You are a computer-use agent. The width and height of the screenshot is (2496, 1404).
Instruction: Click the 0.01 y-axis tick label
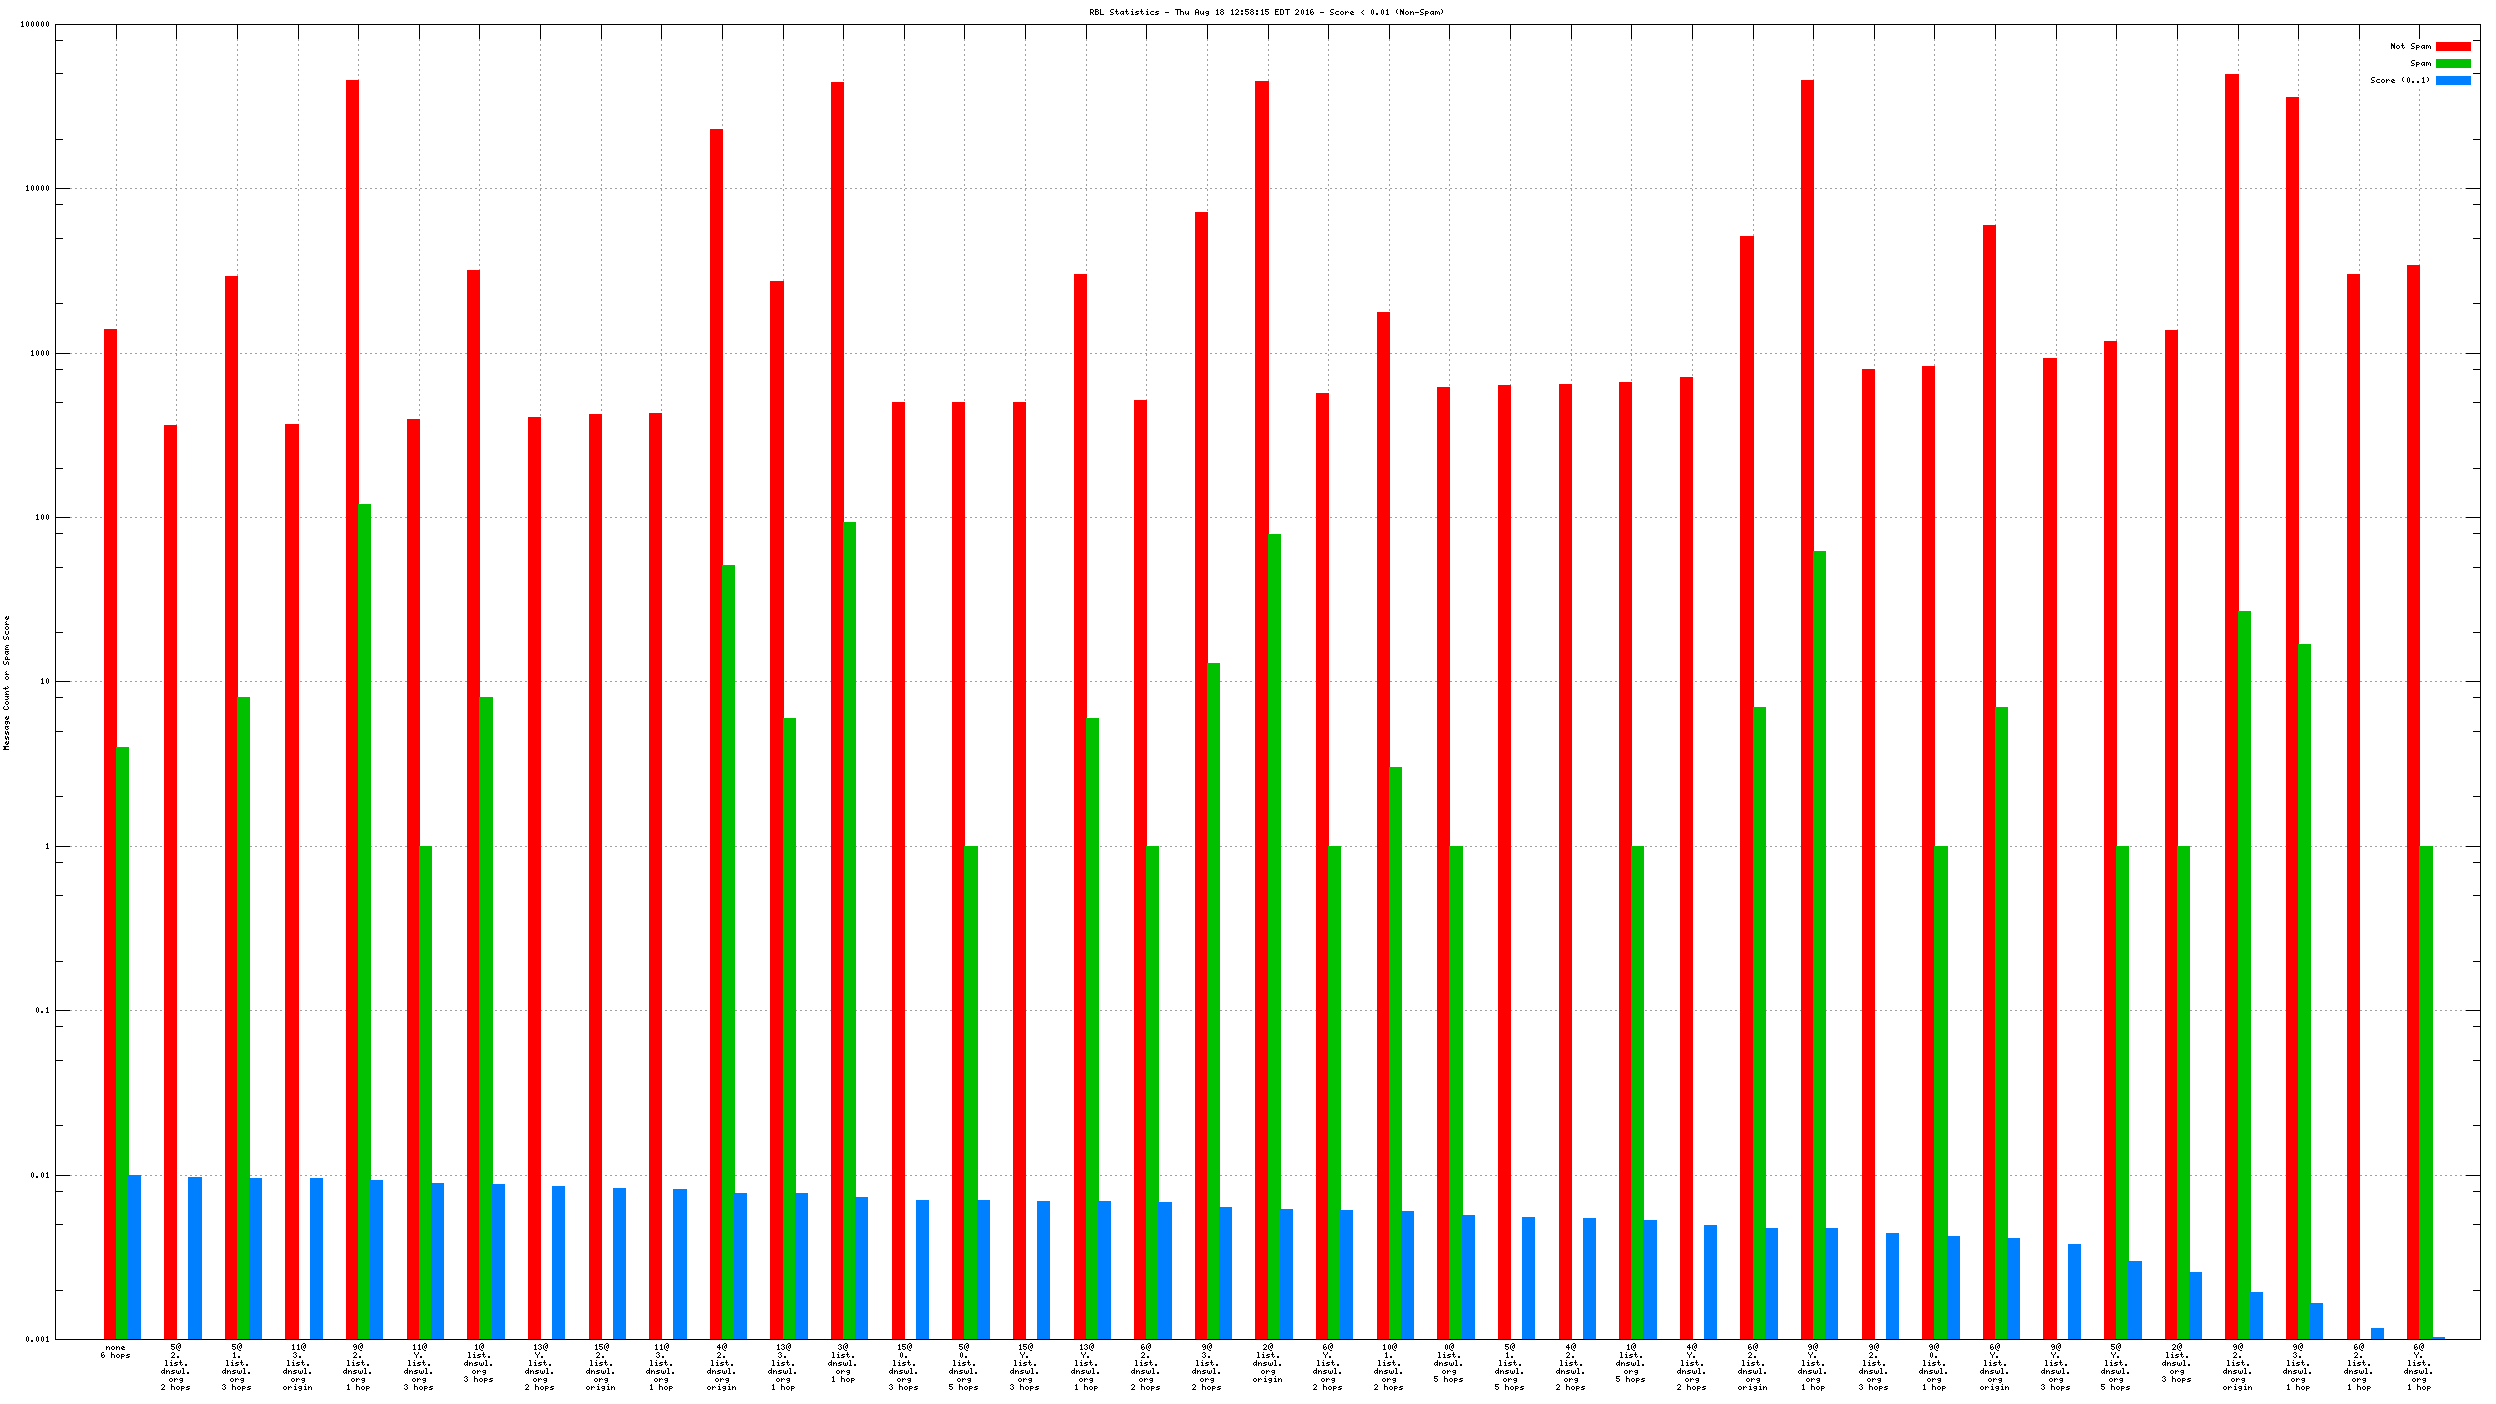(x=40, y=1175)
